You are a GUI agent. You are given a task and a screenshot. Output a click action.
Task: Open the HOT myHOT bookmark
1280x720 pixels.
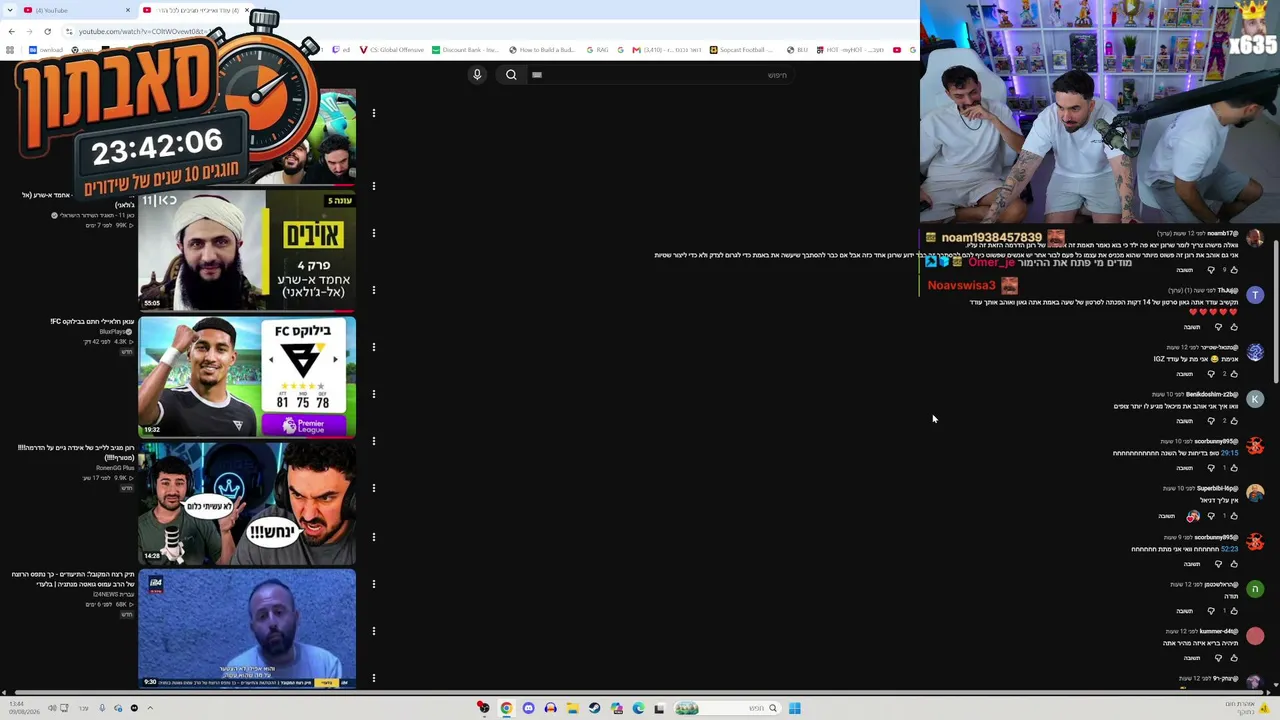(x=850, y=50)
